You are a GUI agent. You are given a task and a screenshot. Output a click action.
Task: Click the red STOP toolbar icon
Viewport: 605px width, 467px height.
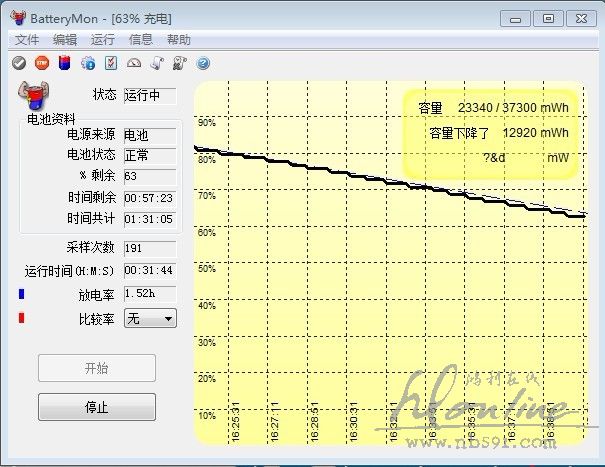[x=42, y=63]
